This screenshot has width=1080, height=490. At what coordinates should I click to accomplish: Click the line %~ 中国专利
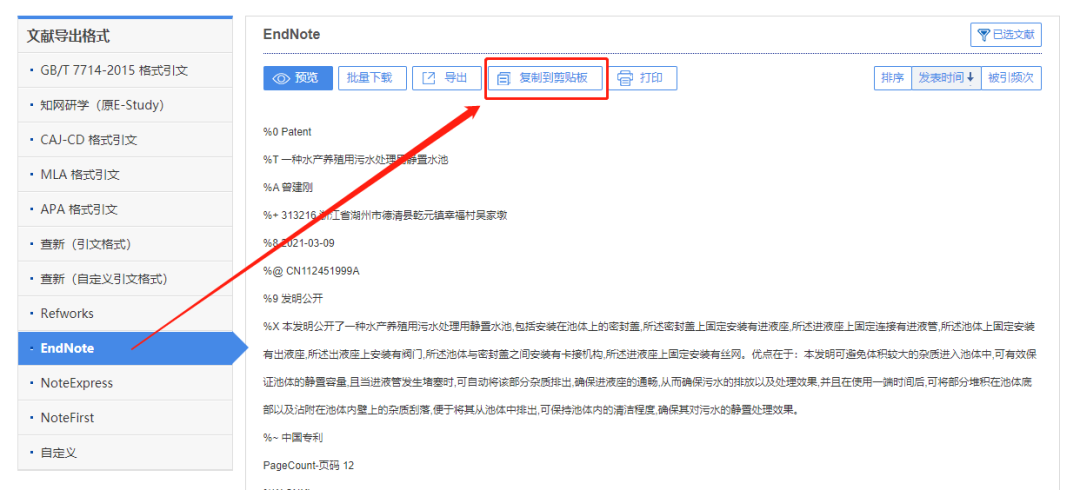point(293,438)
